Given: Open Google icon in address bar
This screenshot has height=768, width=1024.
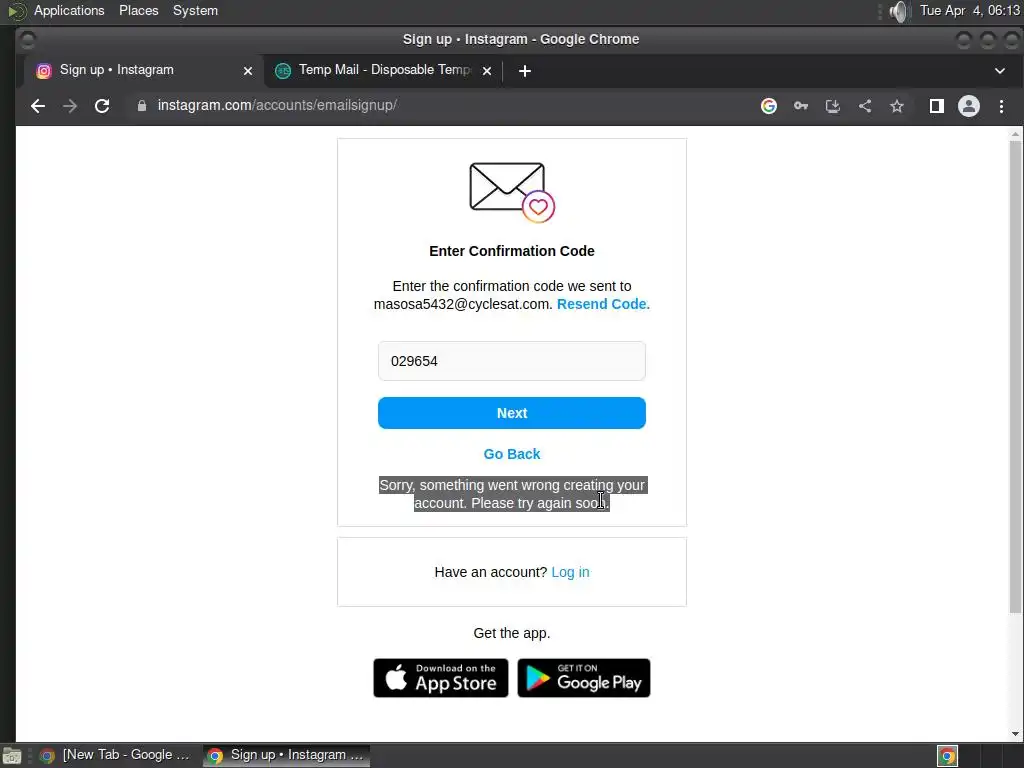Looking at the screenshot, I should [x=769, y=106].
